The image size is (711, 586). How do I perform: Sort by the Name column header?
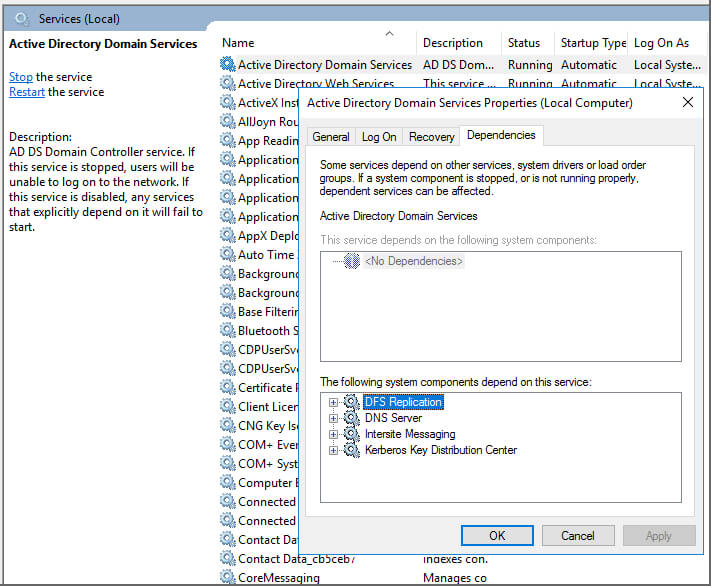tap(238, 43)
